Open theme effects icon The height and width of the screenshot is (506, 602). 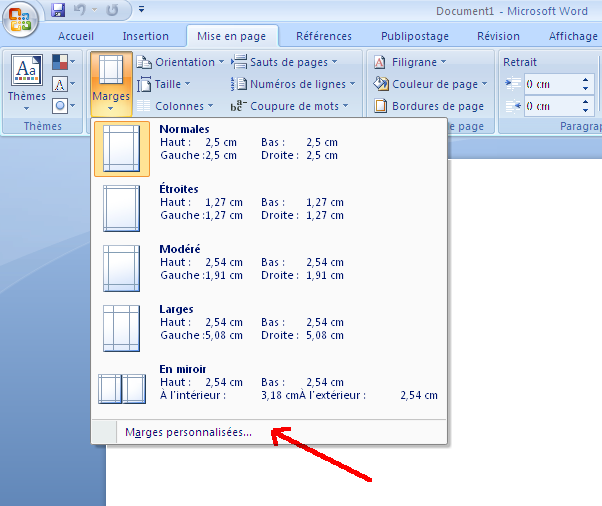(x=60, y=106)
